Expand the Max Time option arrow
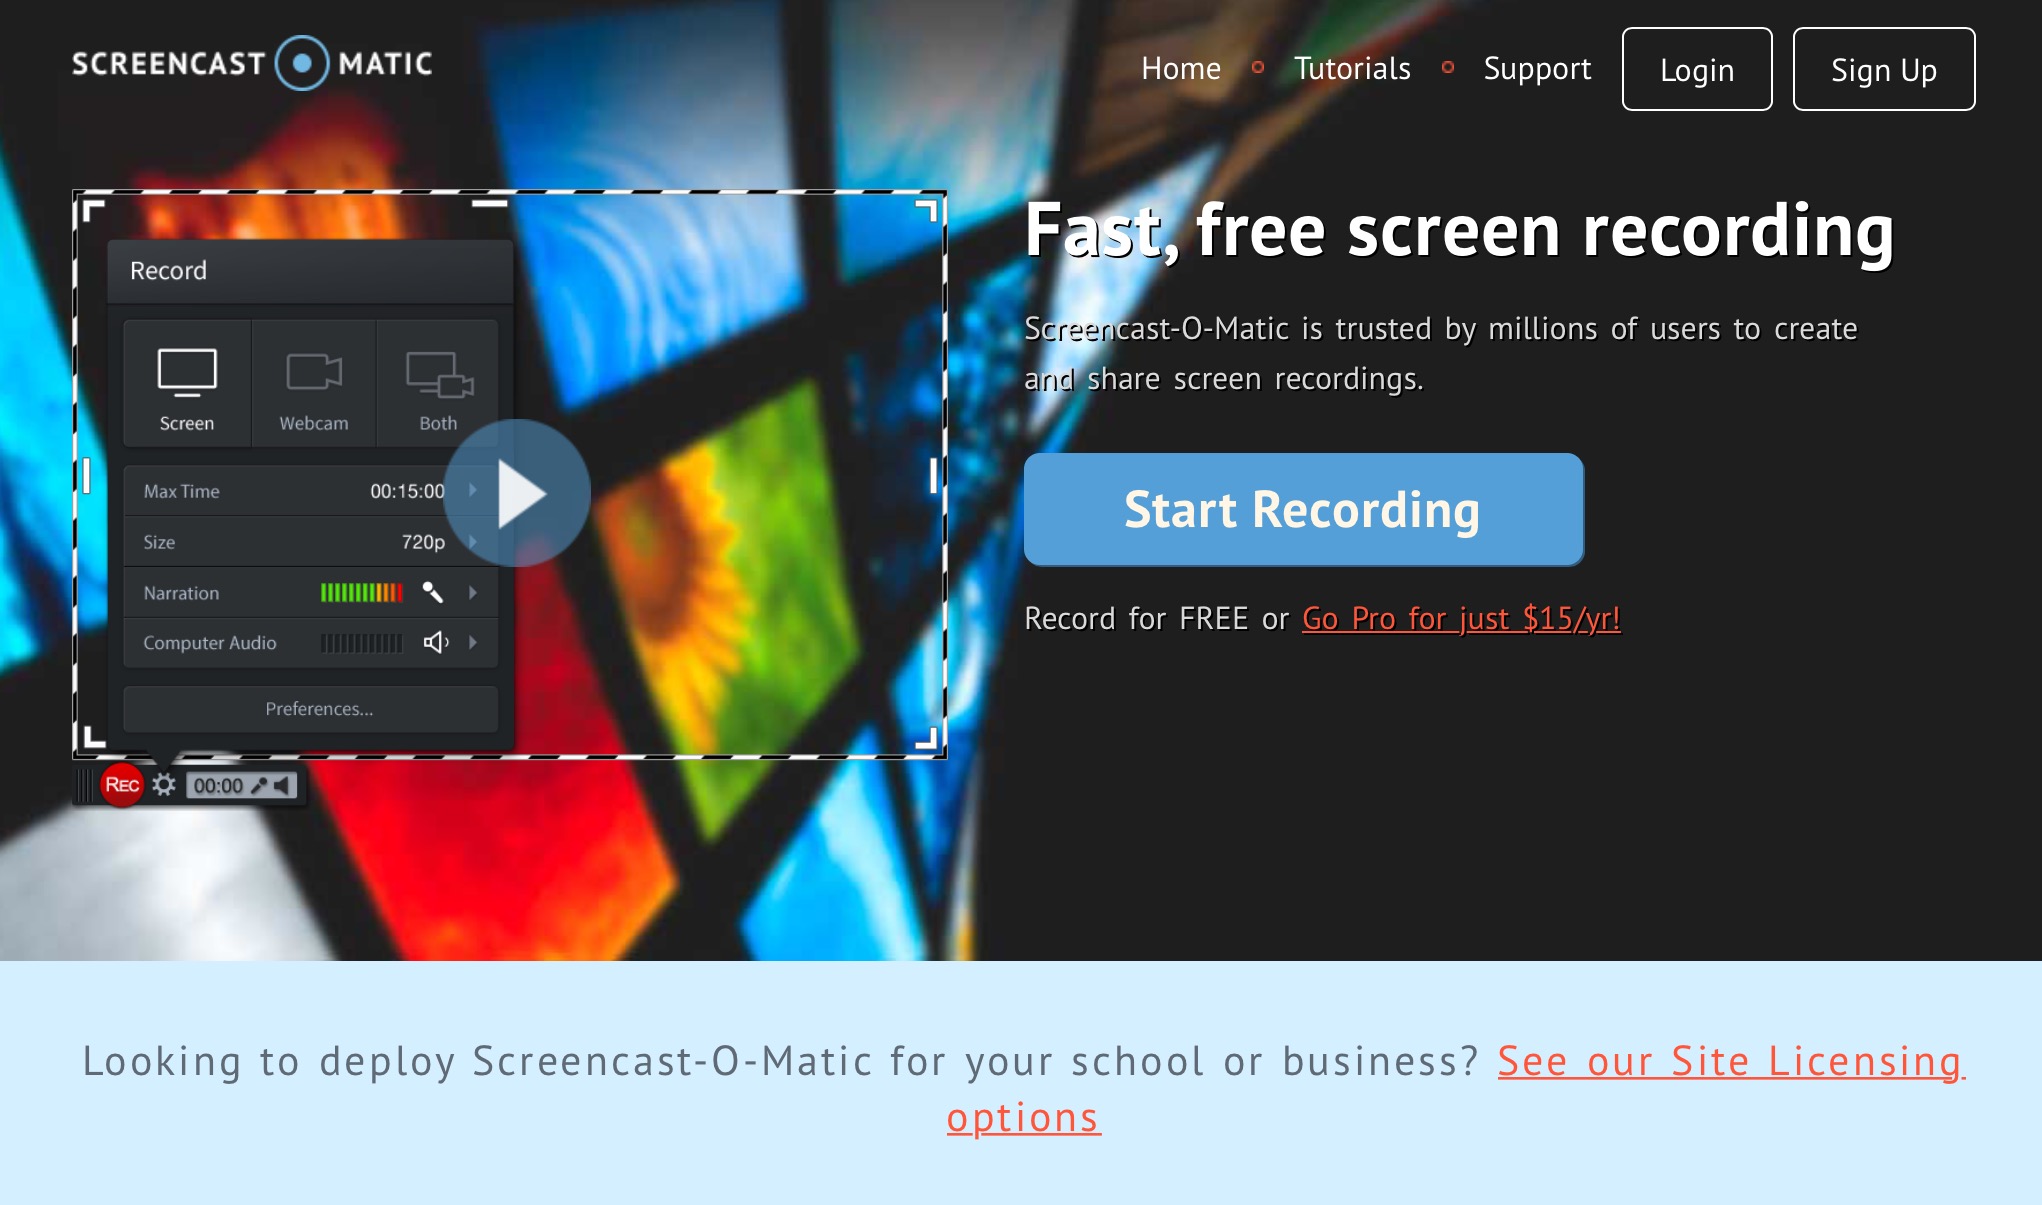This screenshot has width=2042, height=1205. pyautogui.click(x=472, y=490)
